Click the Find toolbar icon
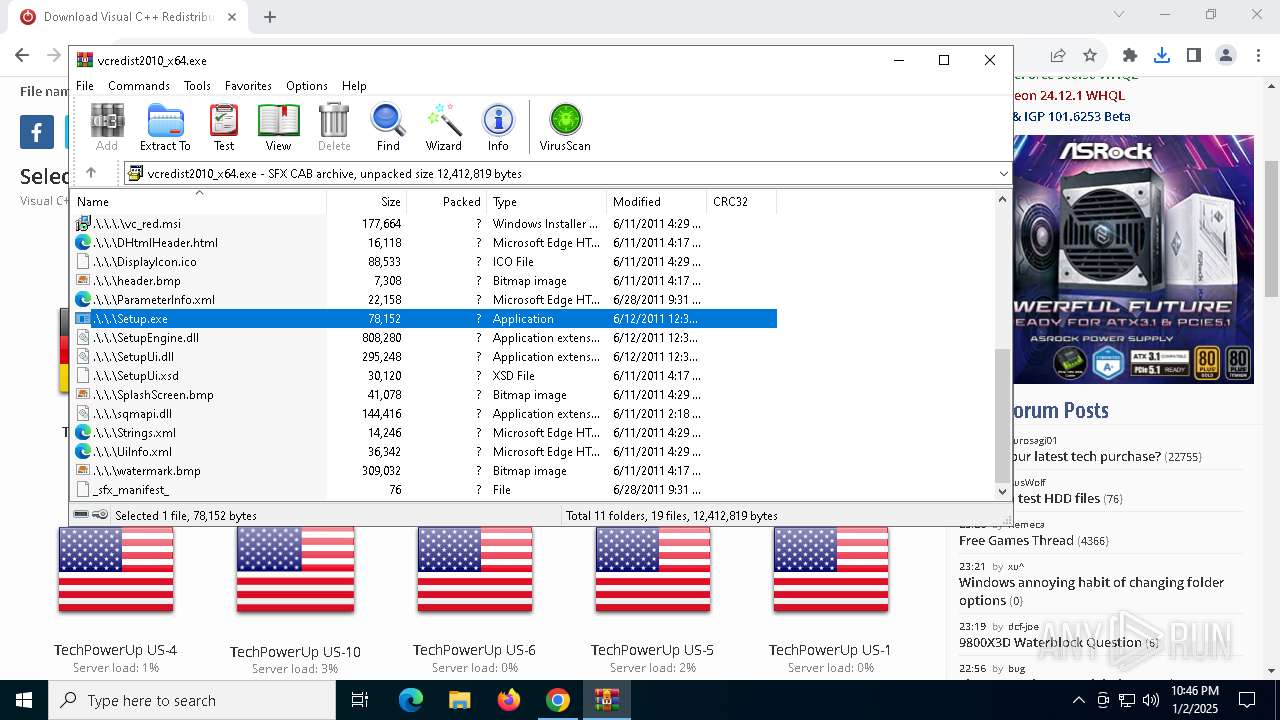Viewport: 1280px width, 720px height. click(x=388, y=127)
